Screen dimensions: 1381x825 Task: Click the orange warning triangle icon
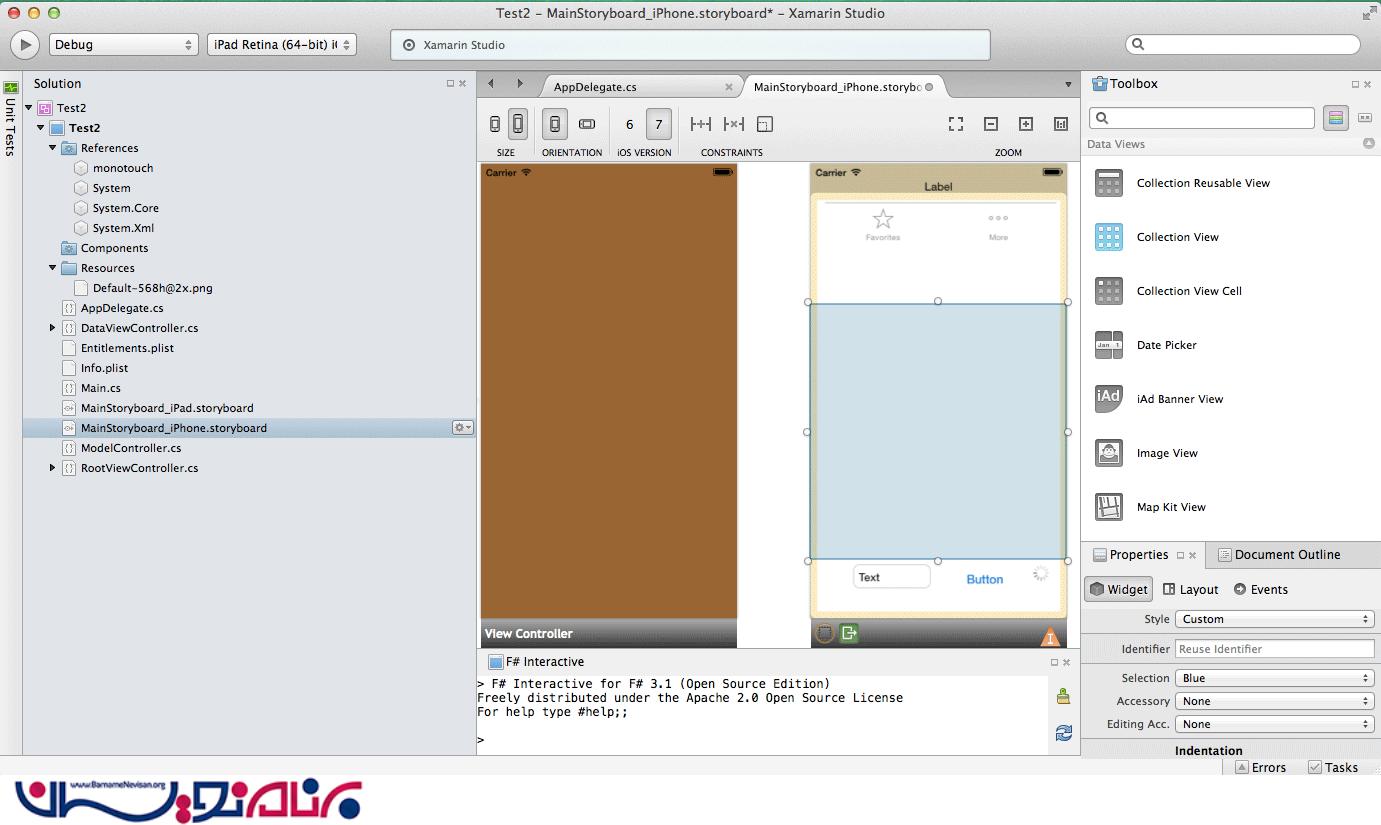click(x=1050, y=637)
